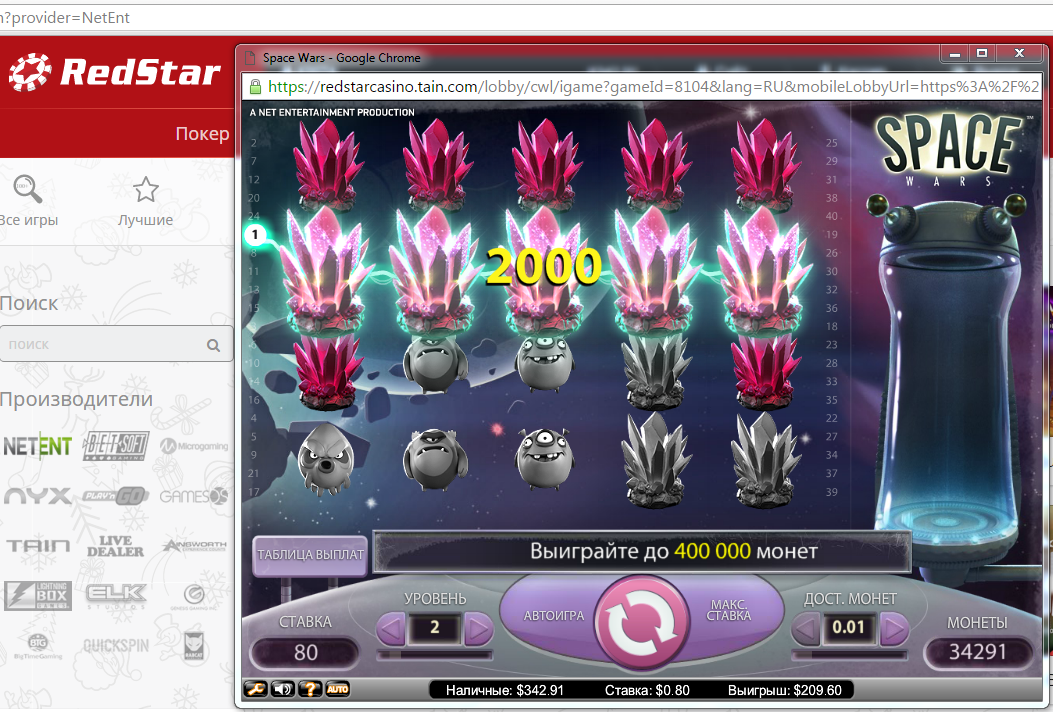The height and width of the screenshot is (712, 1053).
Task: Click the Макс. ставка max bet button
Action: pyautogui.click(x=729, y=610)
